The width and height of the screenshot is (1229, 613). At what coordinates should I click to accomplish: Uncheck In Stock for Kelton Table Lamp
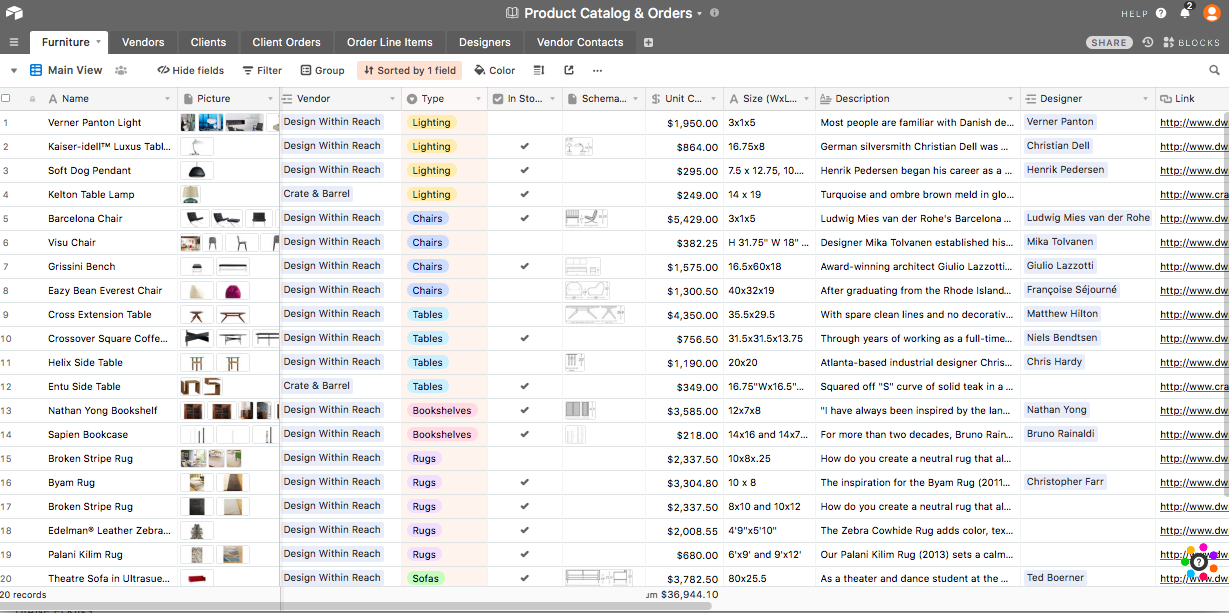click(x=524, y=194)
